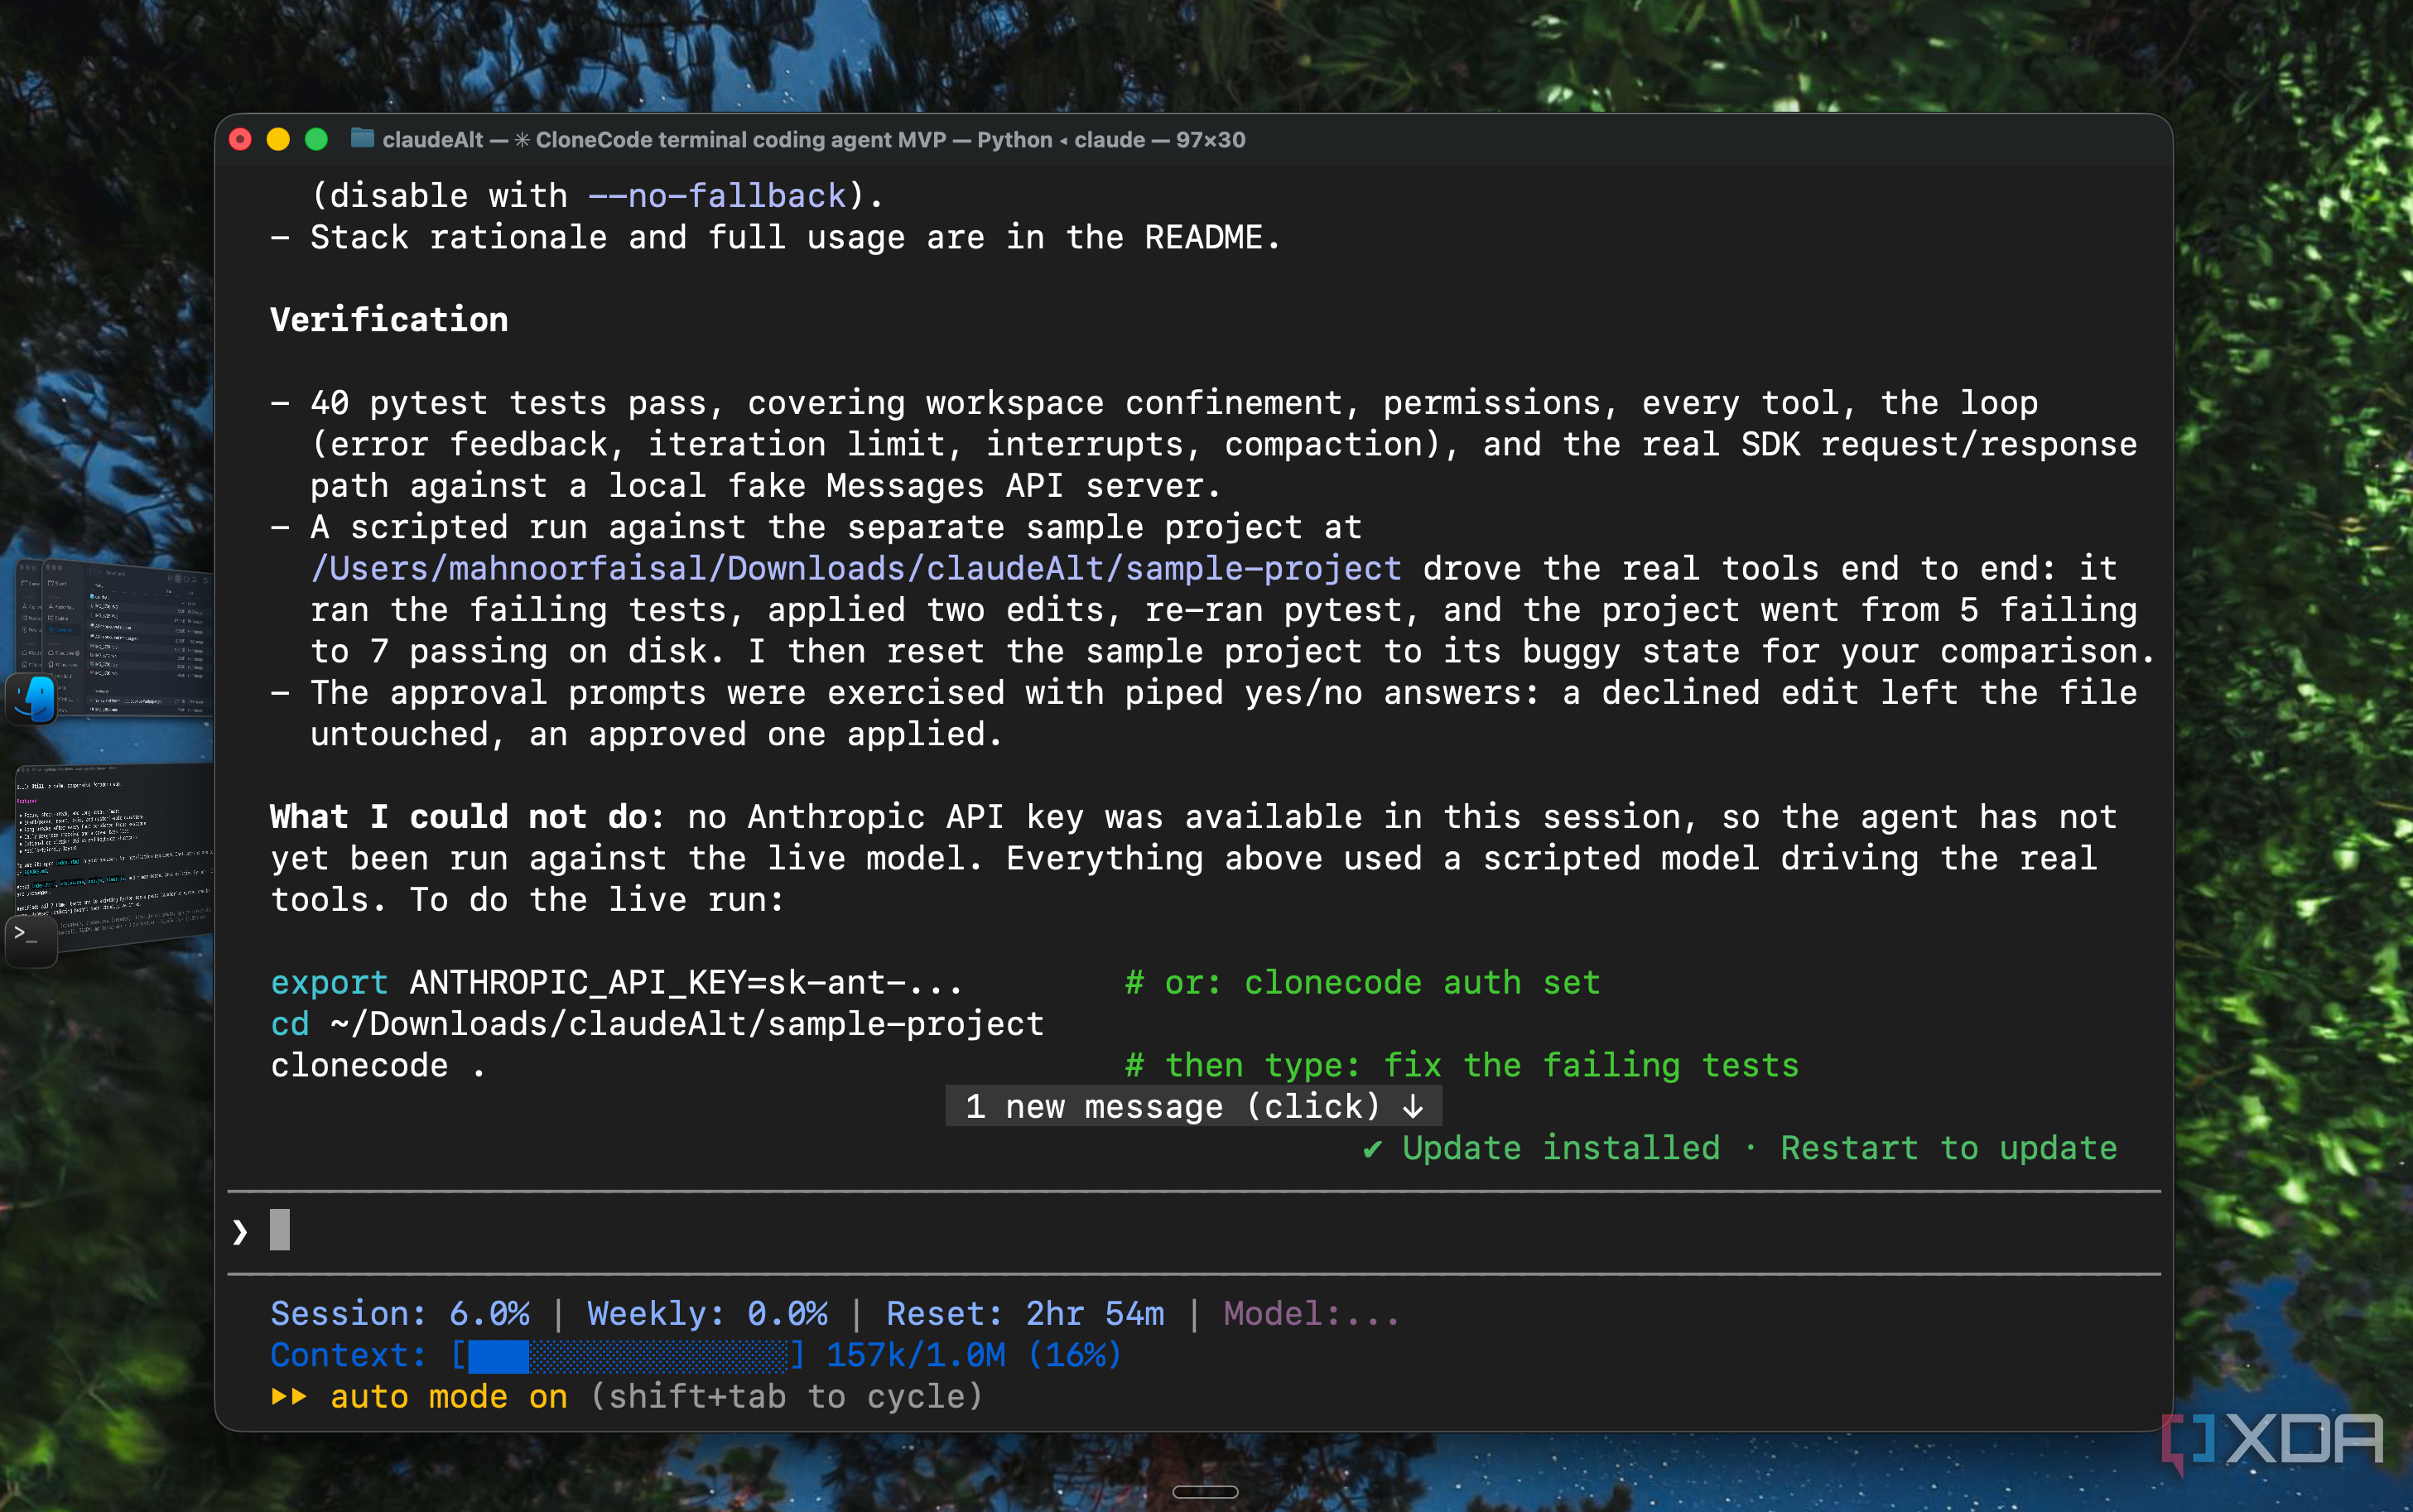
Task: Click the double-arrow icon before 'auto mode on'
Action: click(289, 1396)
